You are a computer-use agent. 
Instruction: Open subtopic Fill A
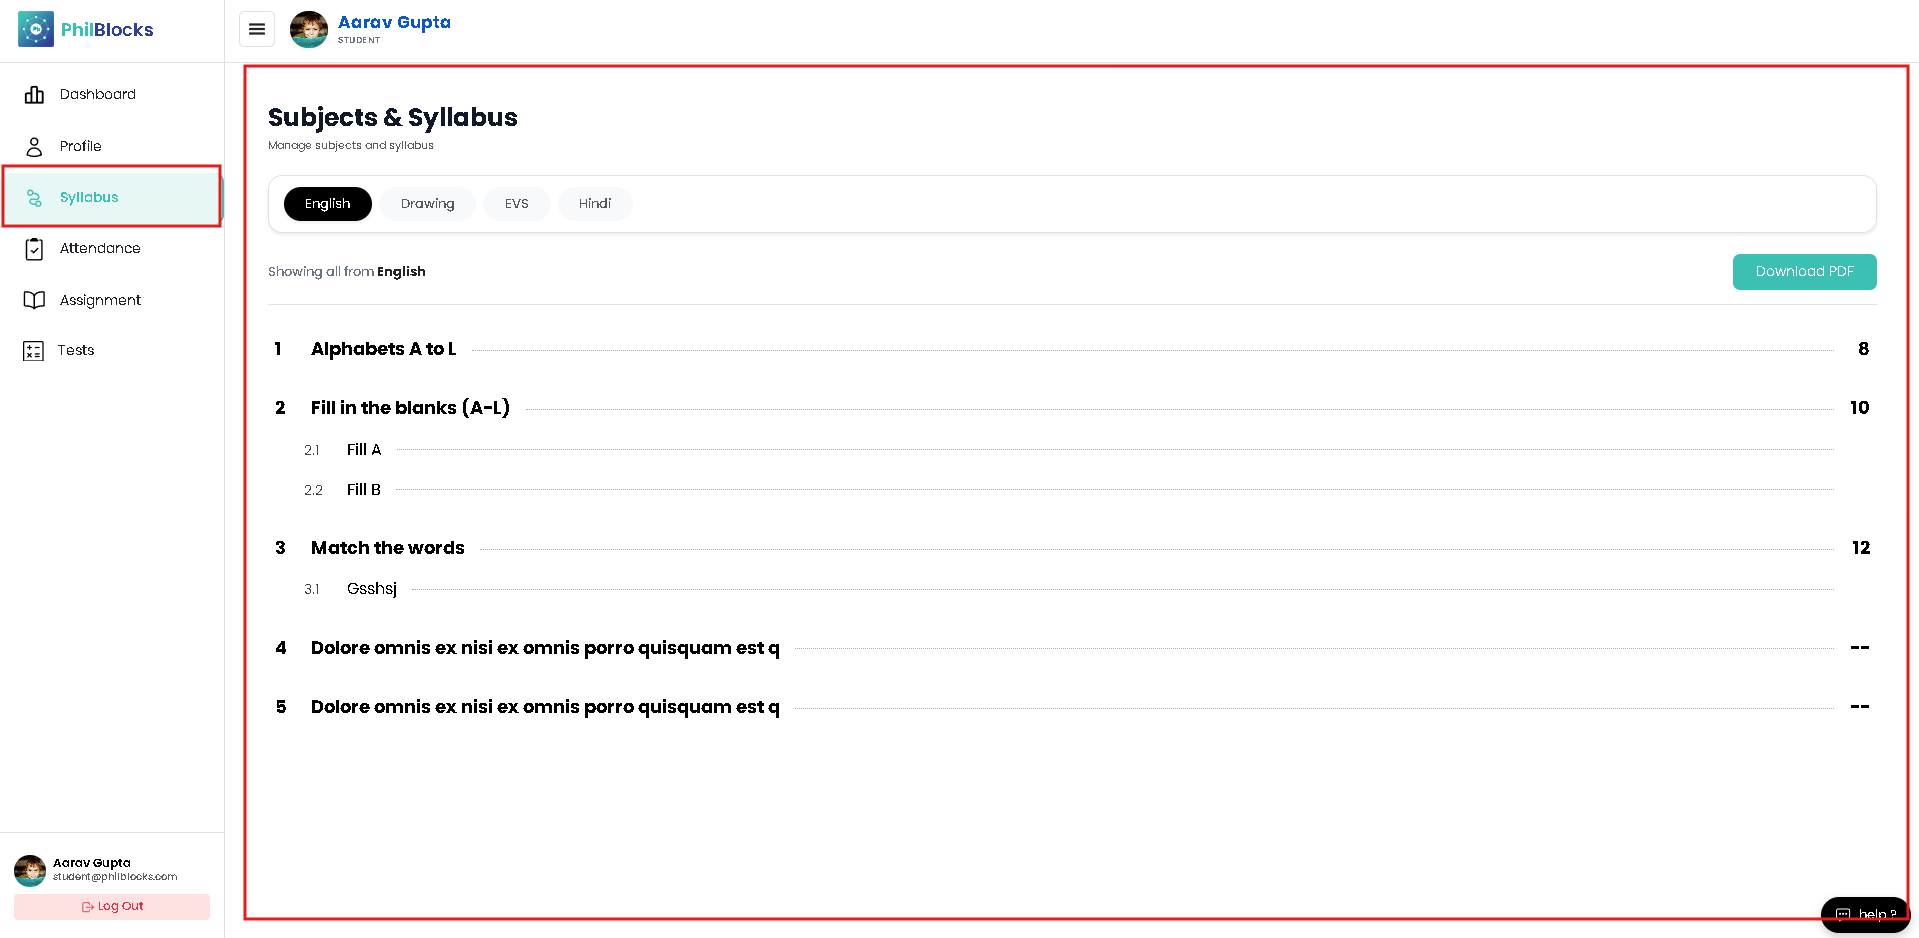(364, 450)
